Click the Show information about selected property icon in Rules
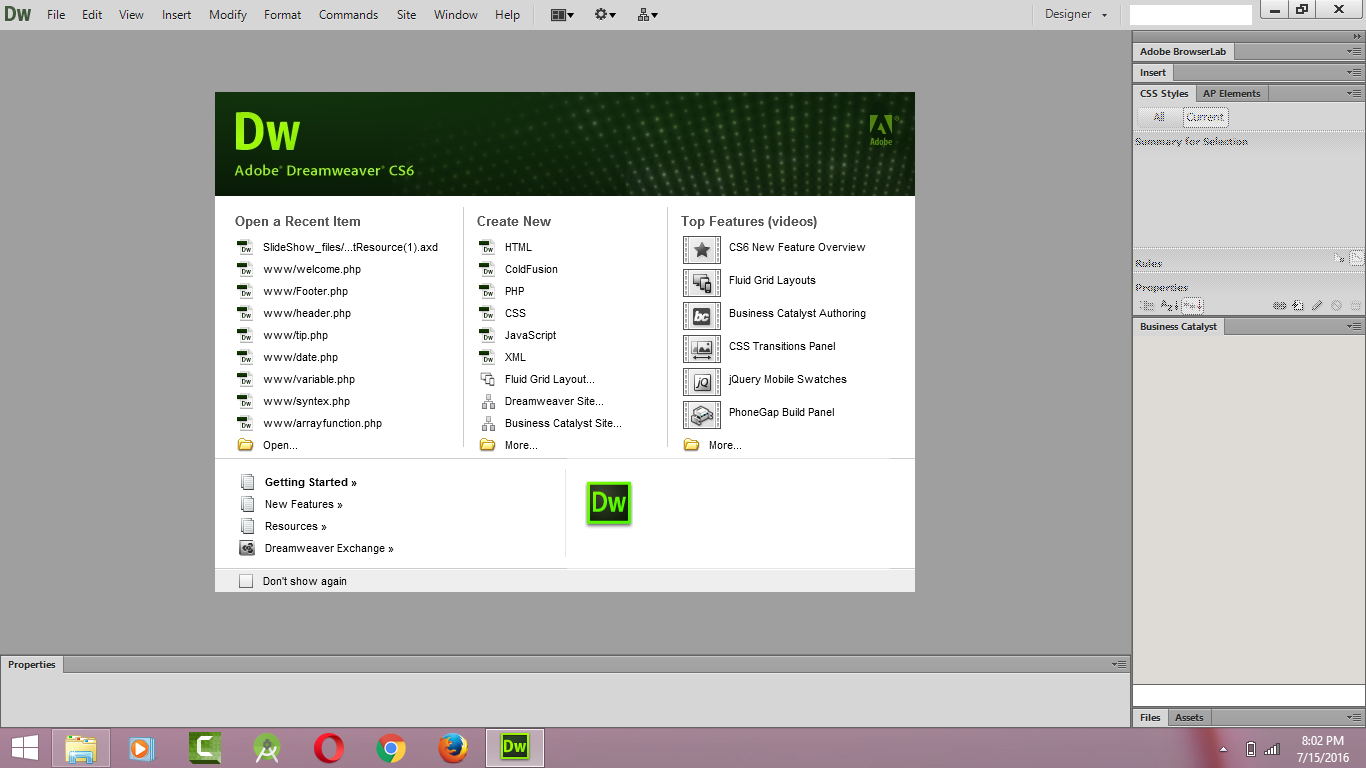The width and height of the screenshot is (1366, 768). [x=1340, y=258]
